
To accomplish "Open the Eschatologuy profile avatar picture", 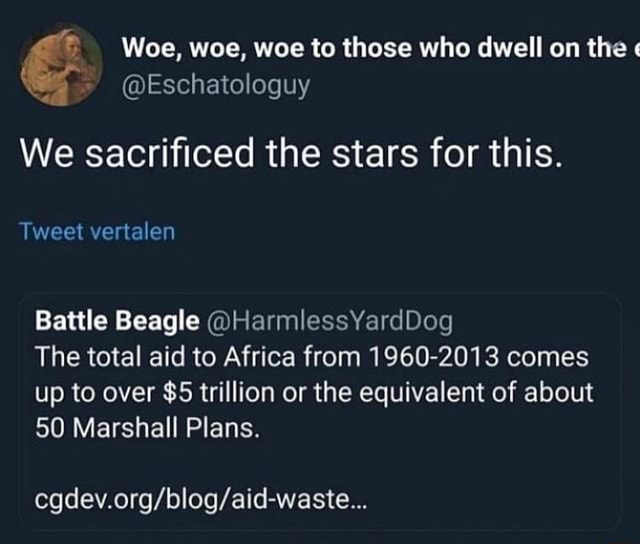I will click(61, 65).
